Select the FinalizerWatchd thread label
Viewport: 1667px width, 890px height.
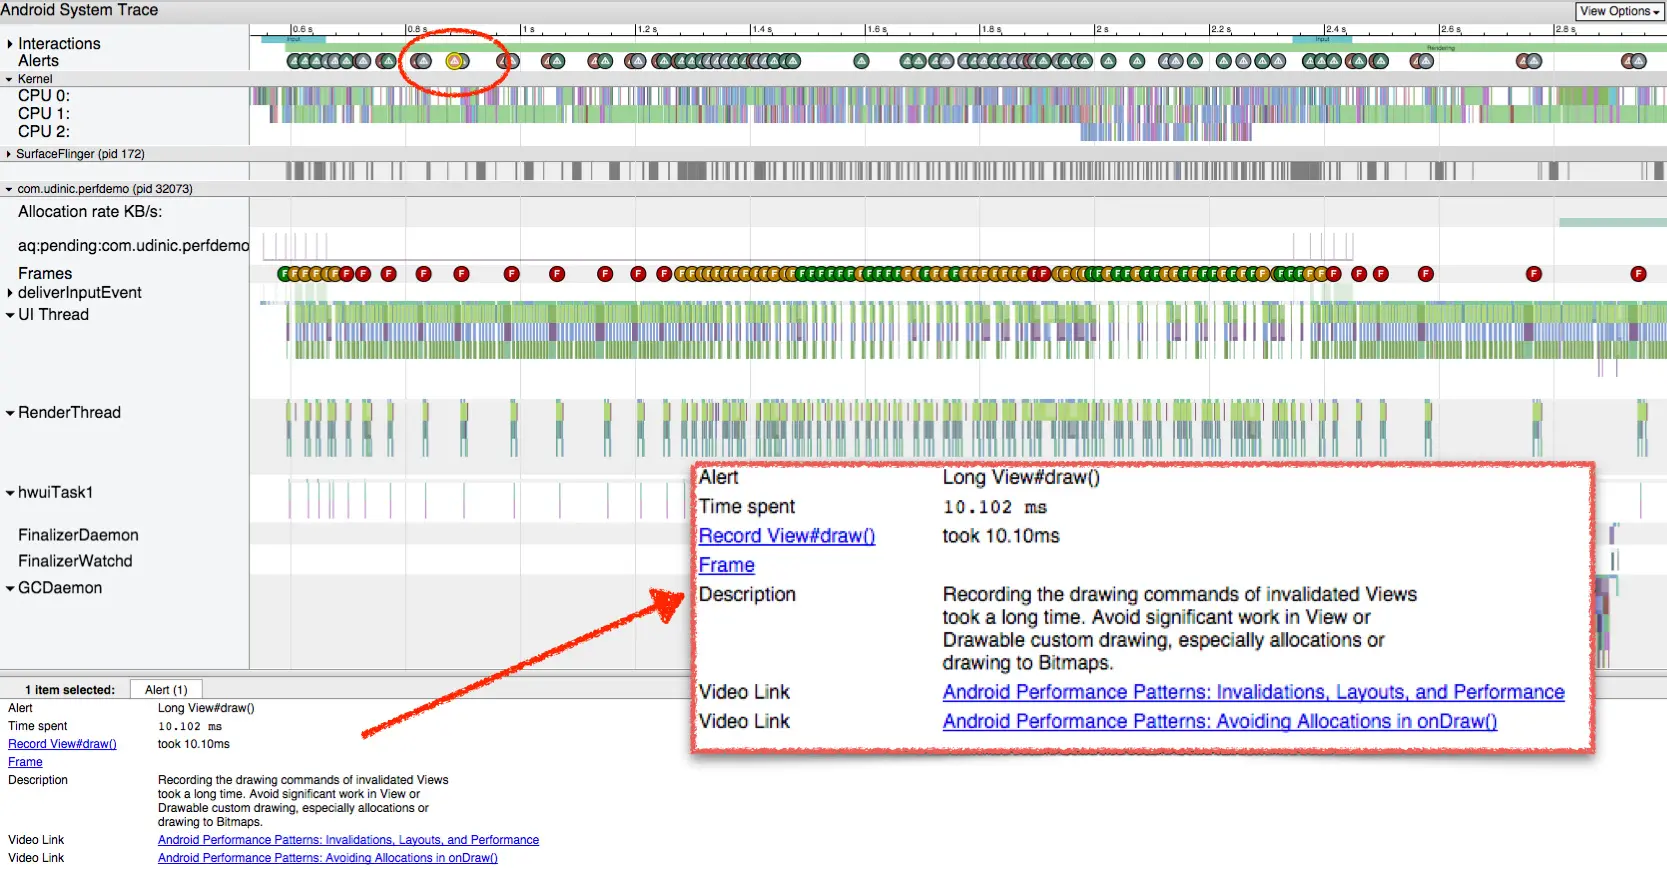(x=75, y=562)
